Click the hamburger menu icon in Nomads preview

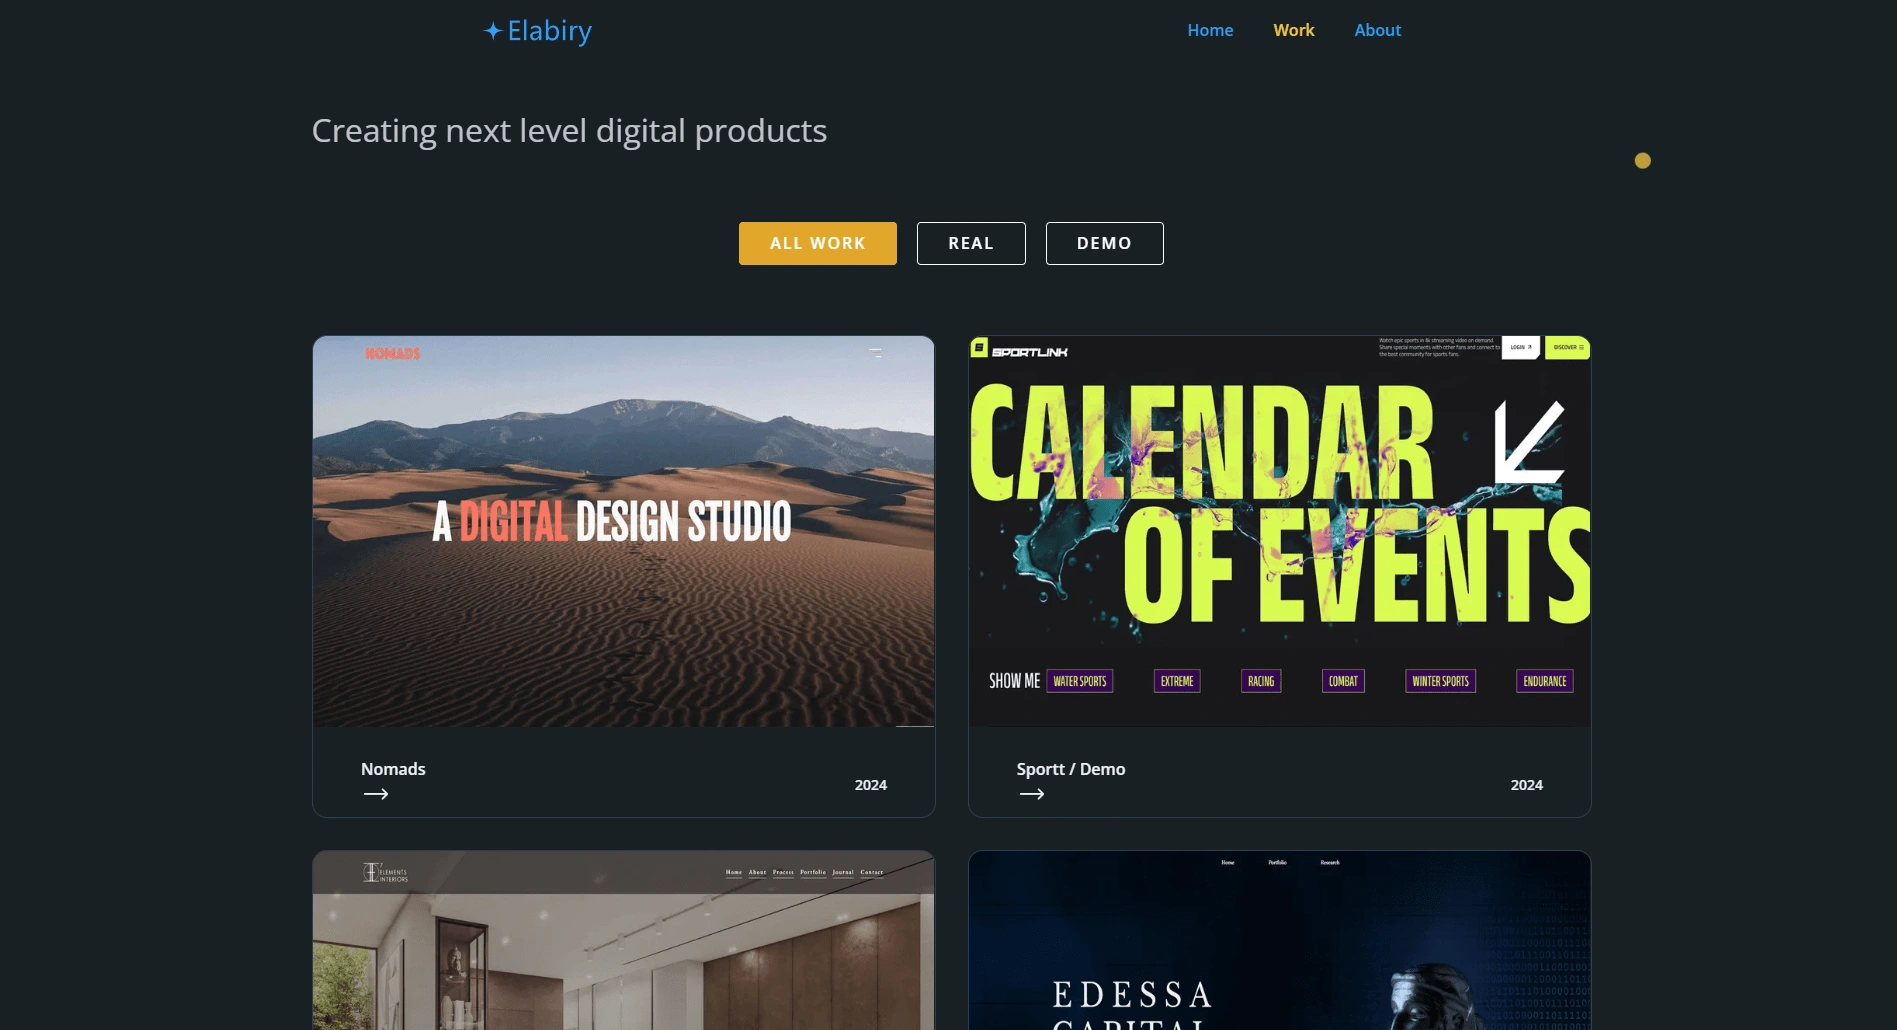click(x=875, y=352)
